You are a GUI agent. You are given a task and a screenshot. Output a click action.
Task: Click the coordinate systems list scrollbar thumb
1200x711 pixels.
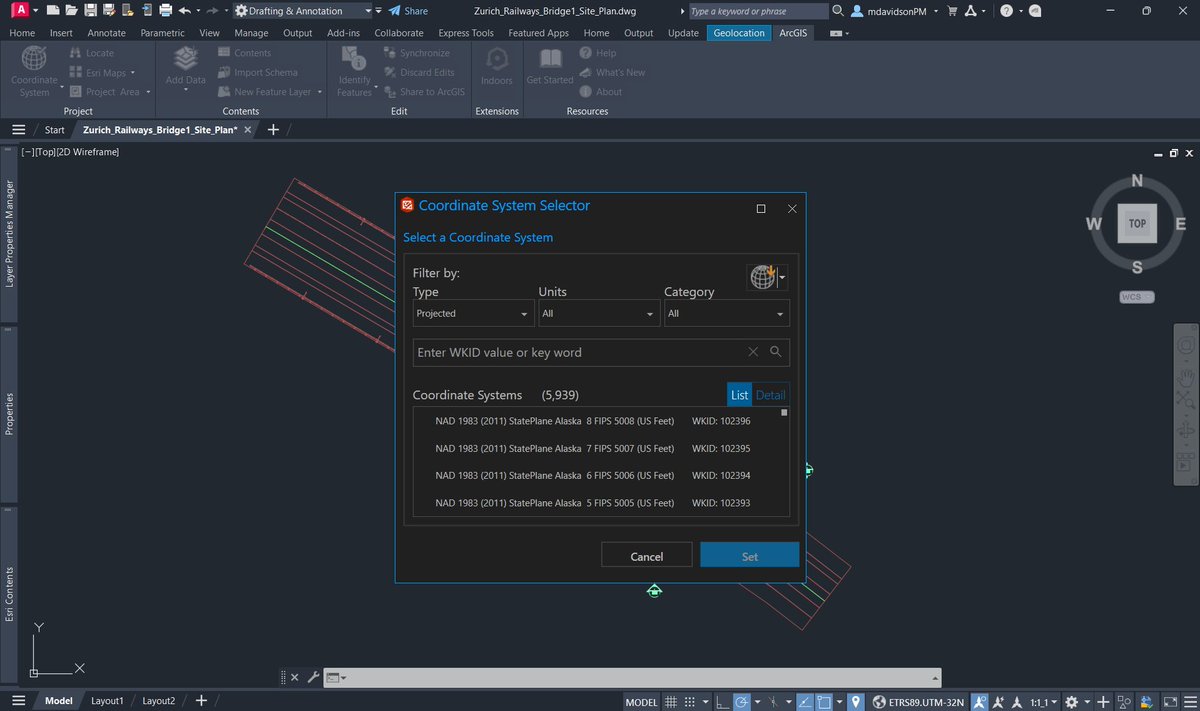(784, 412)
